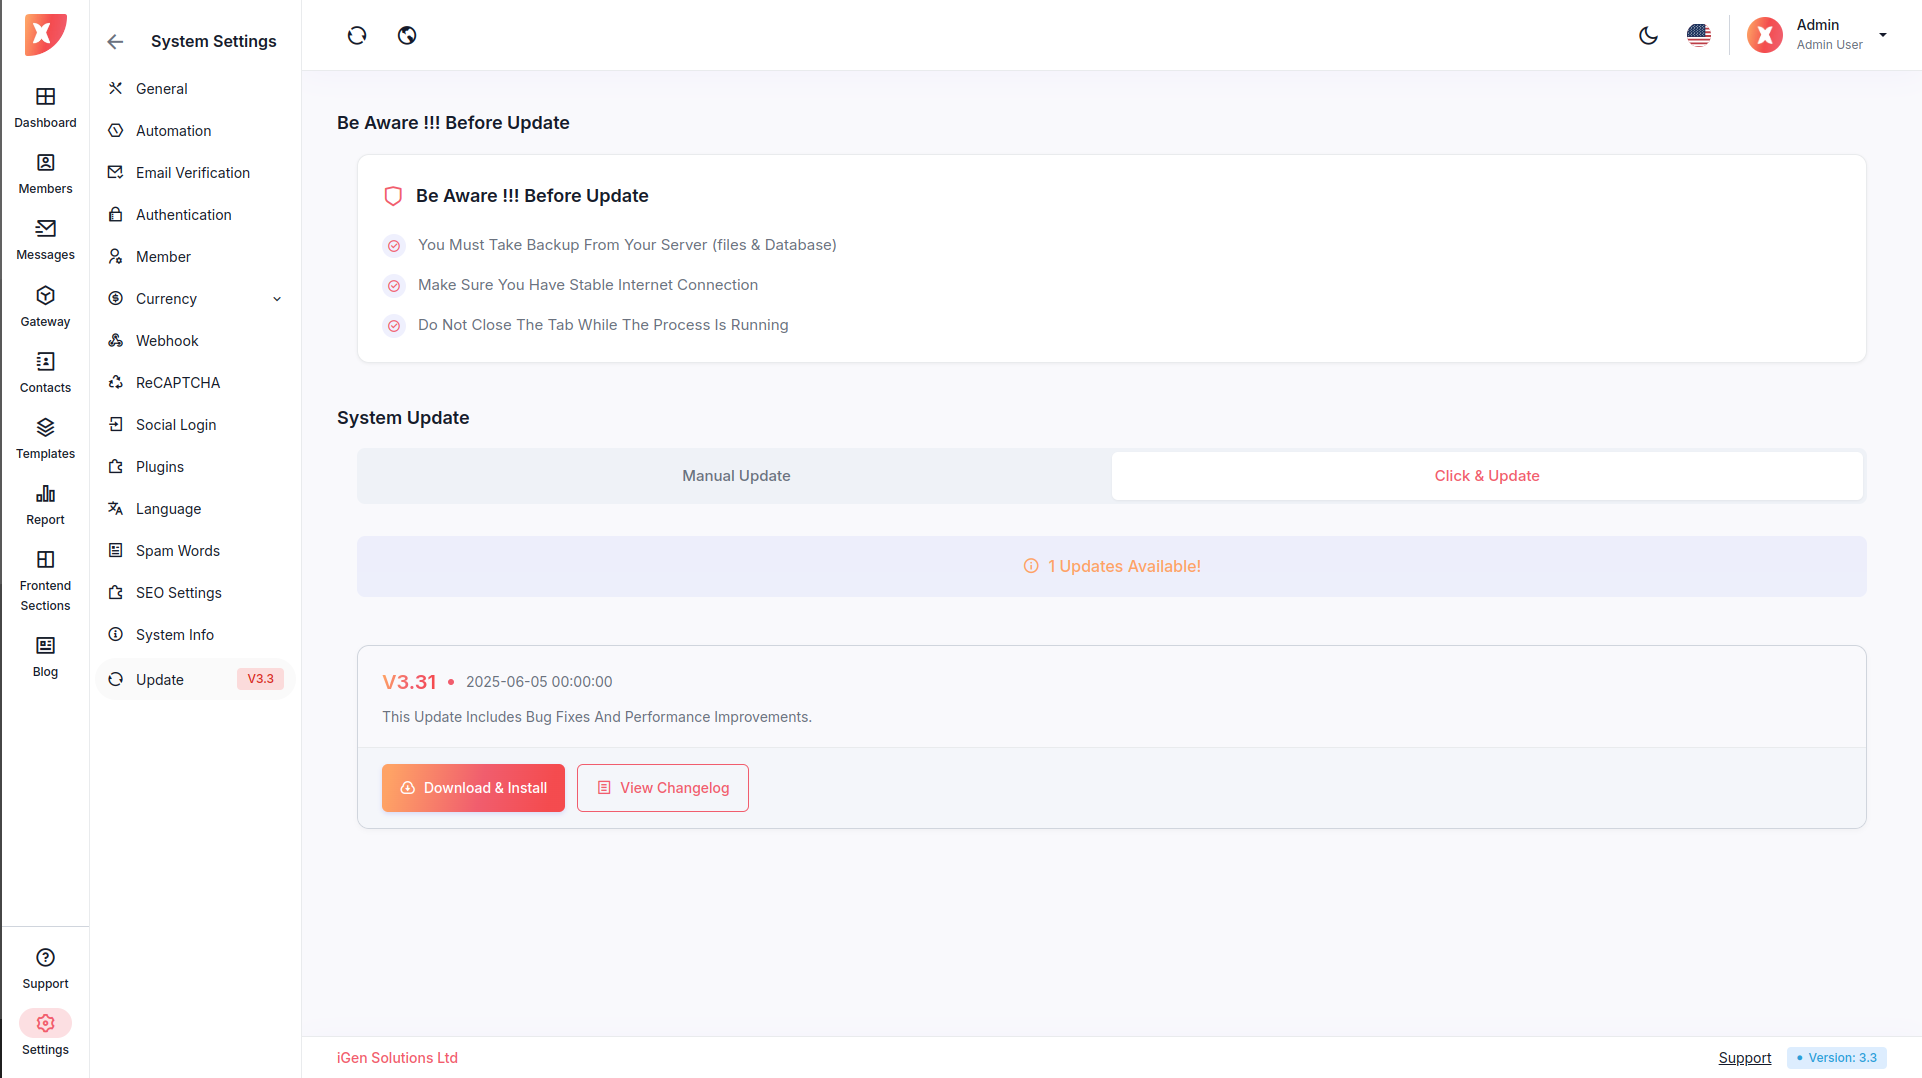Click the refresh icon in top bar
1922x1078 pixels.
coord(357,36)
